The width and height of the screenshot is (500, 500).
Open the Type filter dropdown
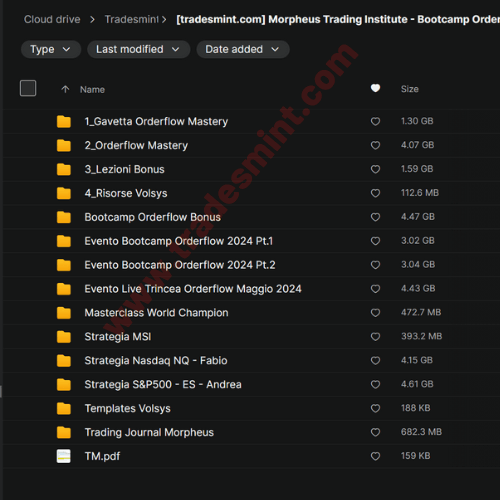pyautogui.click(x=51, y=49)
